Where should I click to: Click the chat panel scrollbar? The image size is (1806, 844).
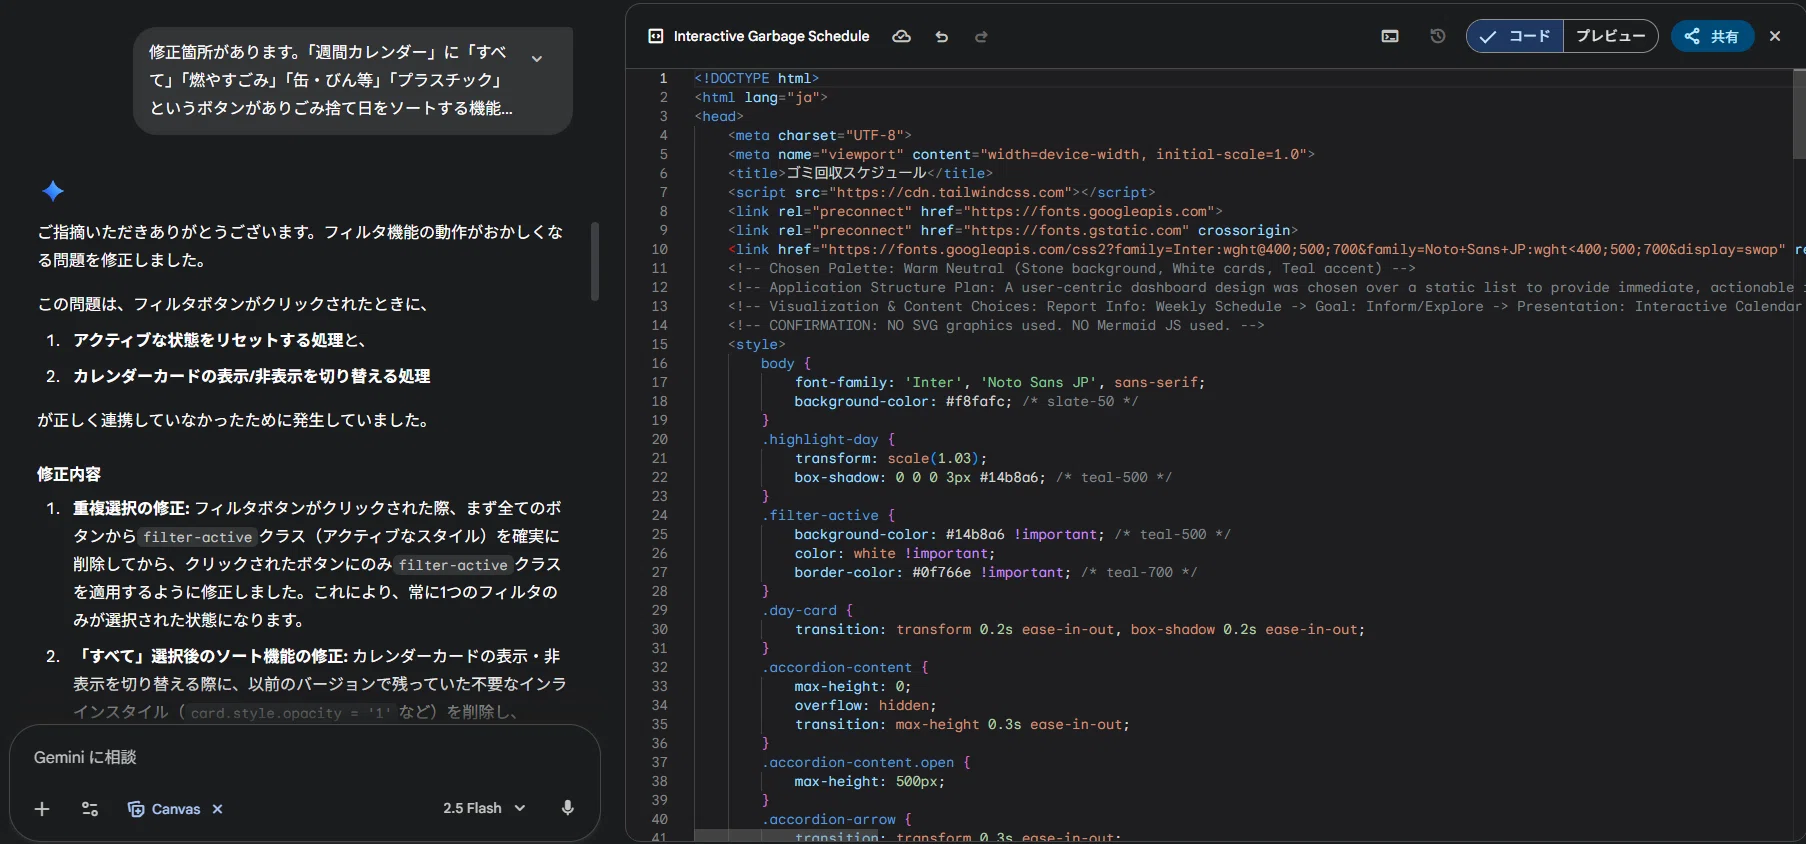pyautogui.click(x=595, y=261)
